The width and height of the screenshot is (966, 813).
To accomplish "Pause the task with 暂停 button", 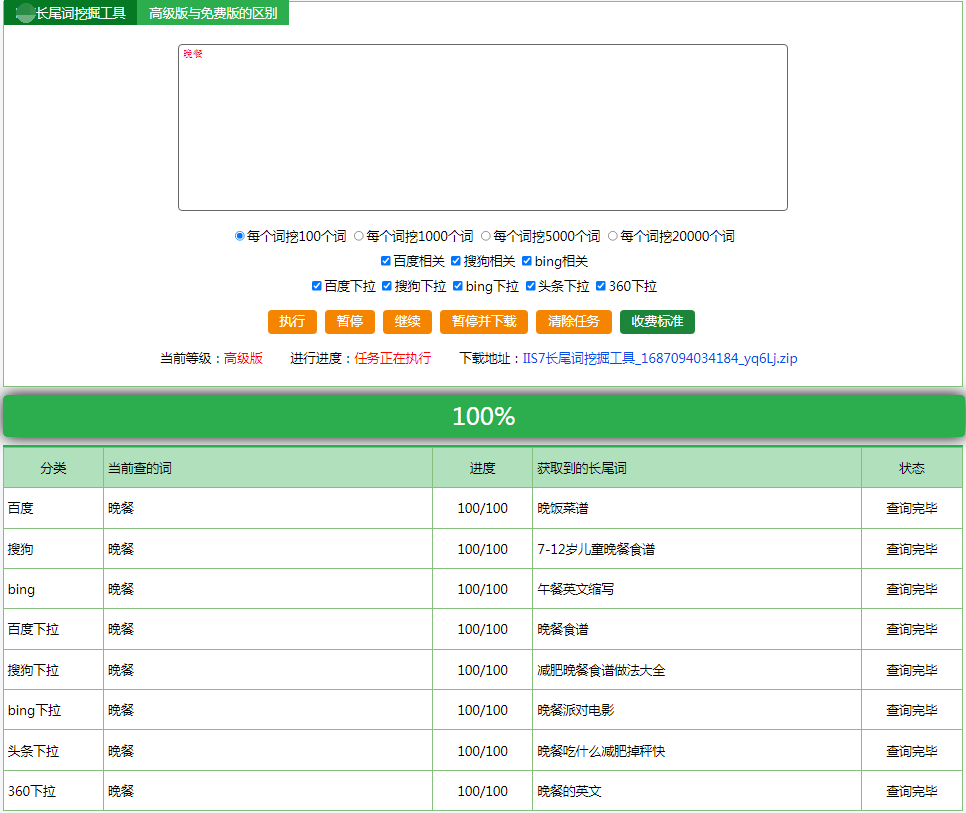I will pyautogui.click(x=350, y=322).
